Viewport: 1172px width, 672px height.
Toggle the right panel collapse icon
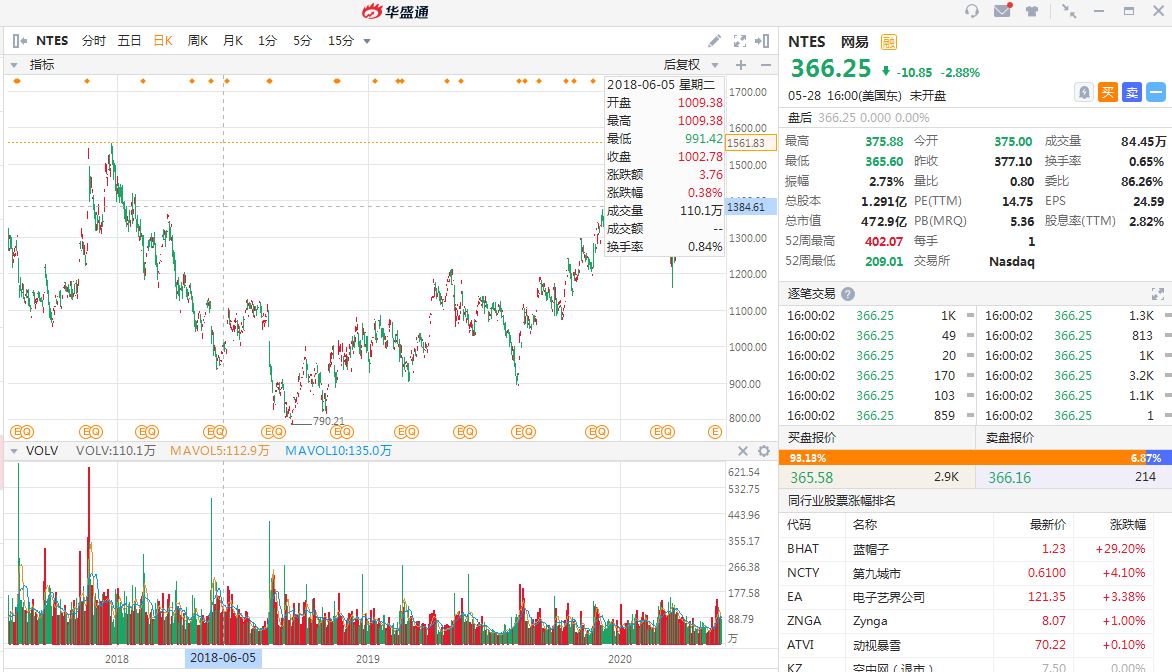point(762,41)
